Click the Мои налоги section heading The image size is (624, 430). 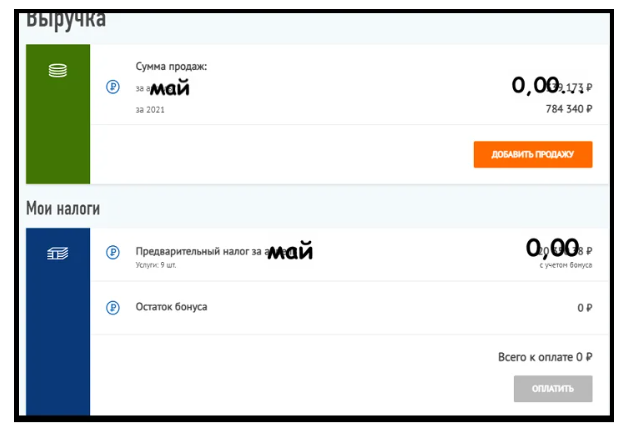[x=63, y=209]
